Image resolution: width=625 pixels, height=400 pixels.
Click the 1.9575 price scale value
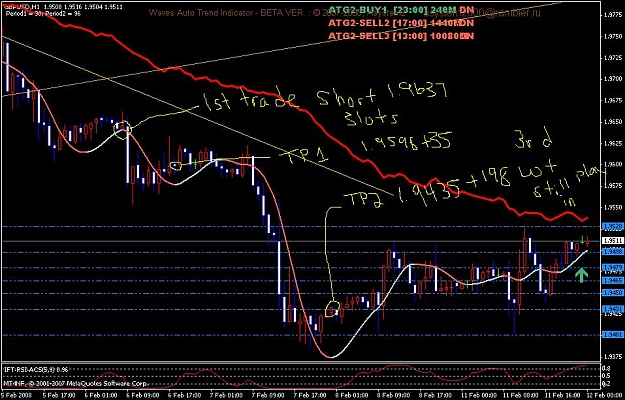613,186
